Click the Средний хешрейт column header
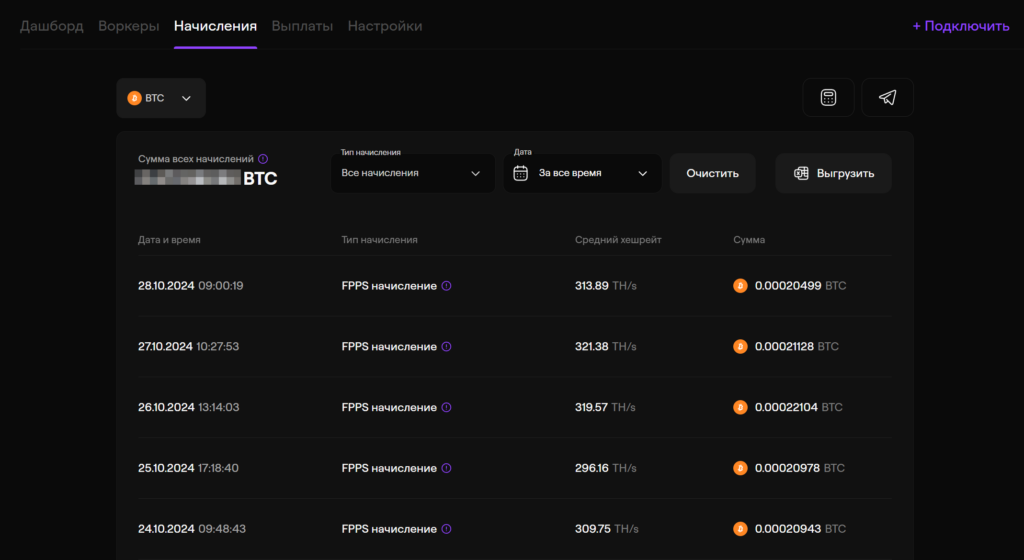1024x560 pixels. (x=618, y=240)
